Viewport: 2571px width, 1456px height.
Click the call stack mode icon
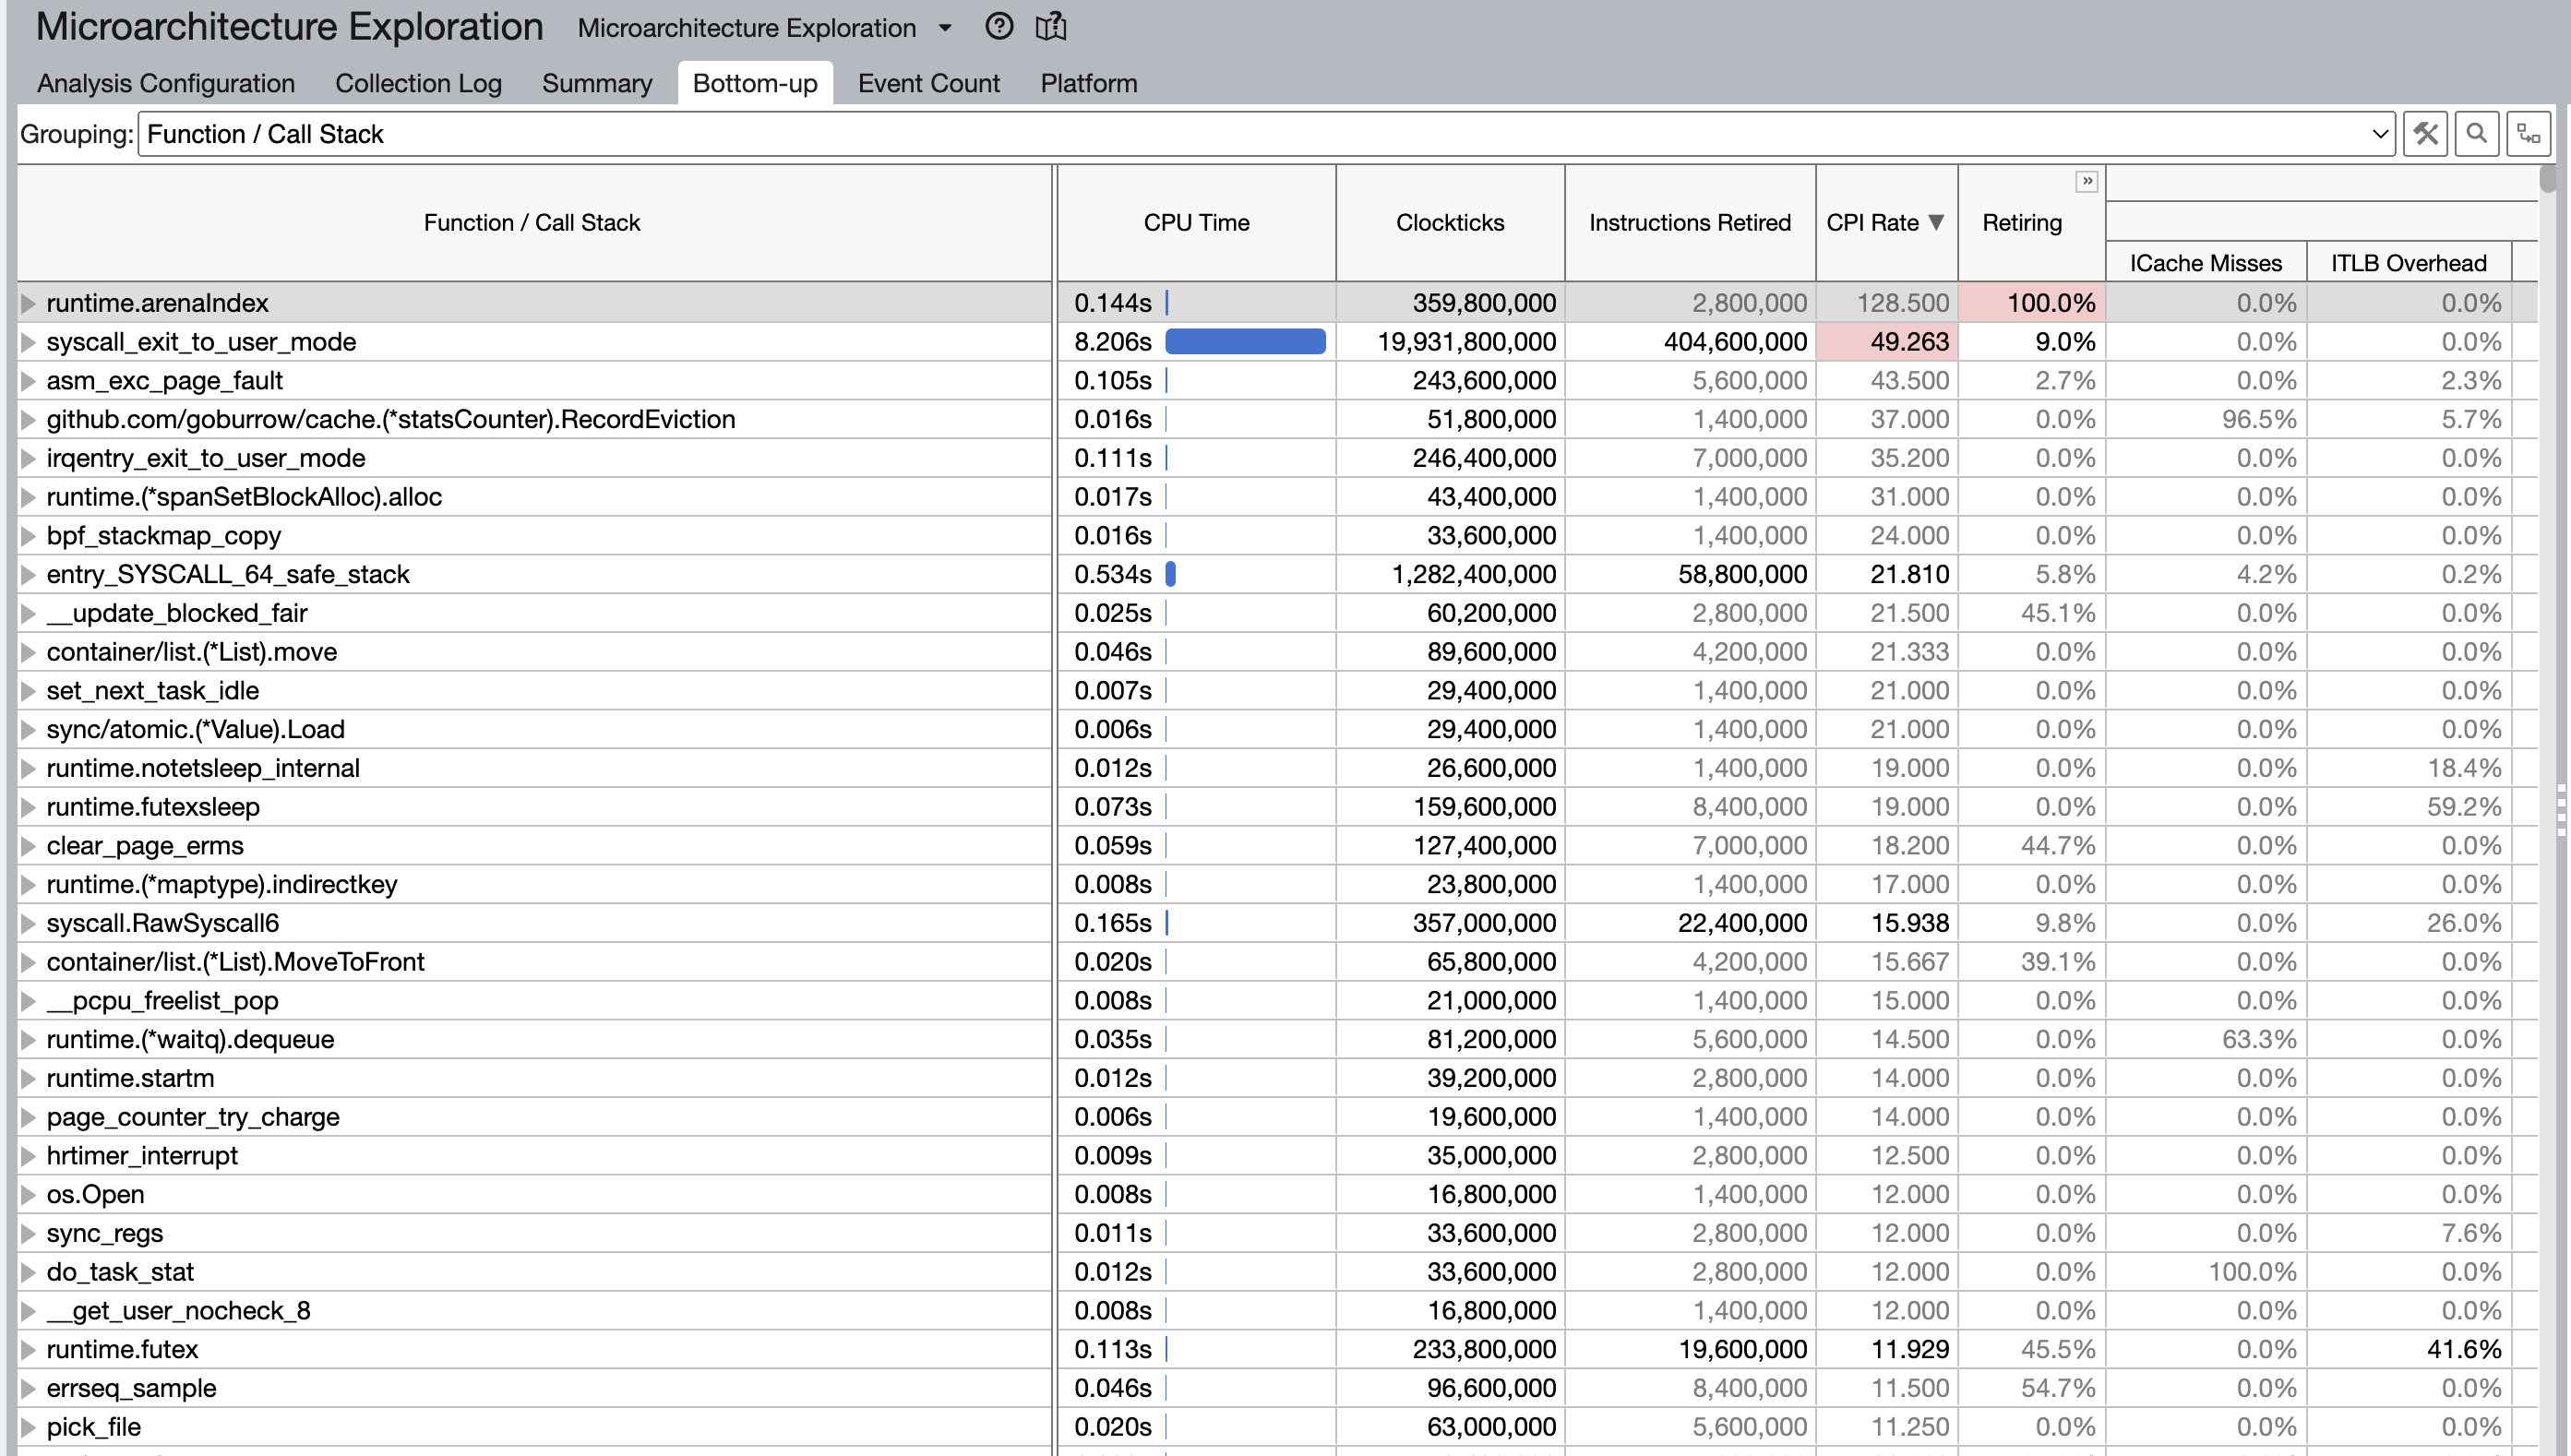coord(2528,134)
